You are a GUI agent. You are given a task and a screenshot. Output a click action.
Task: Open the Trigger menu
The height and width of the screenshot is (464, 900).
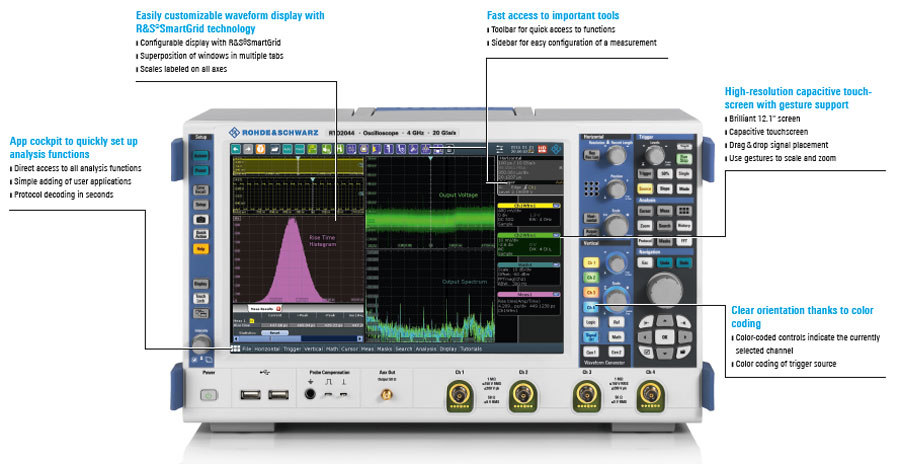pos(292,349)
